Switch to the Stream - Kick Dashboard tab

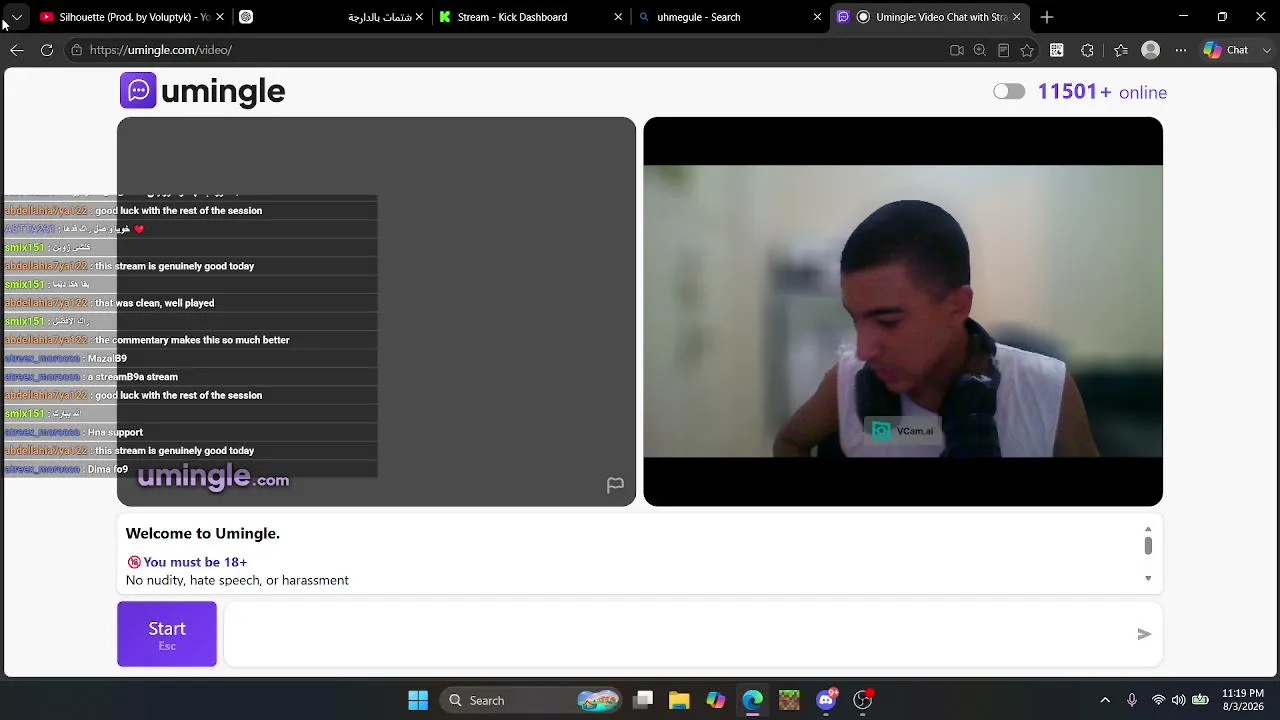click(531, 17)
